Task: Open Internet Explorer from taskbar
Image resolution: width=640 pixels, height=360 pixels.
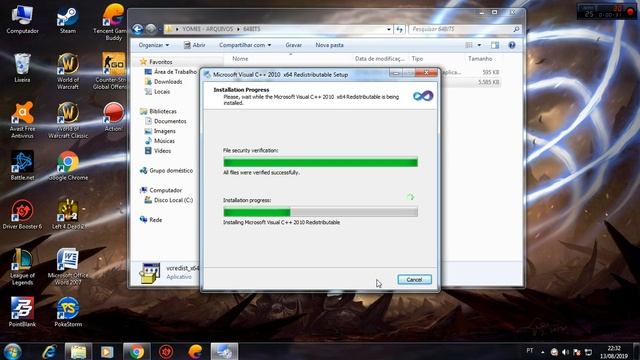Action: tap(49, 351)
